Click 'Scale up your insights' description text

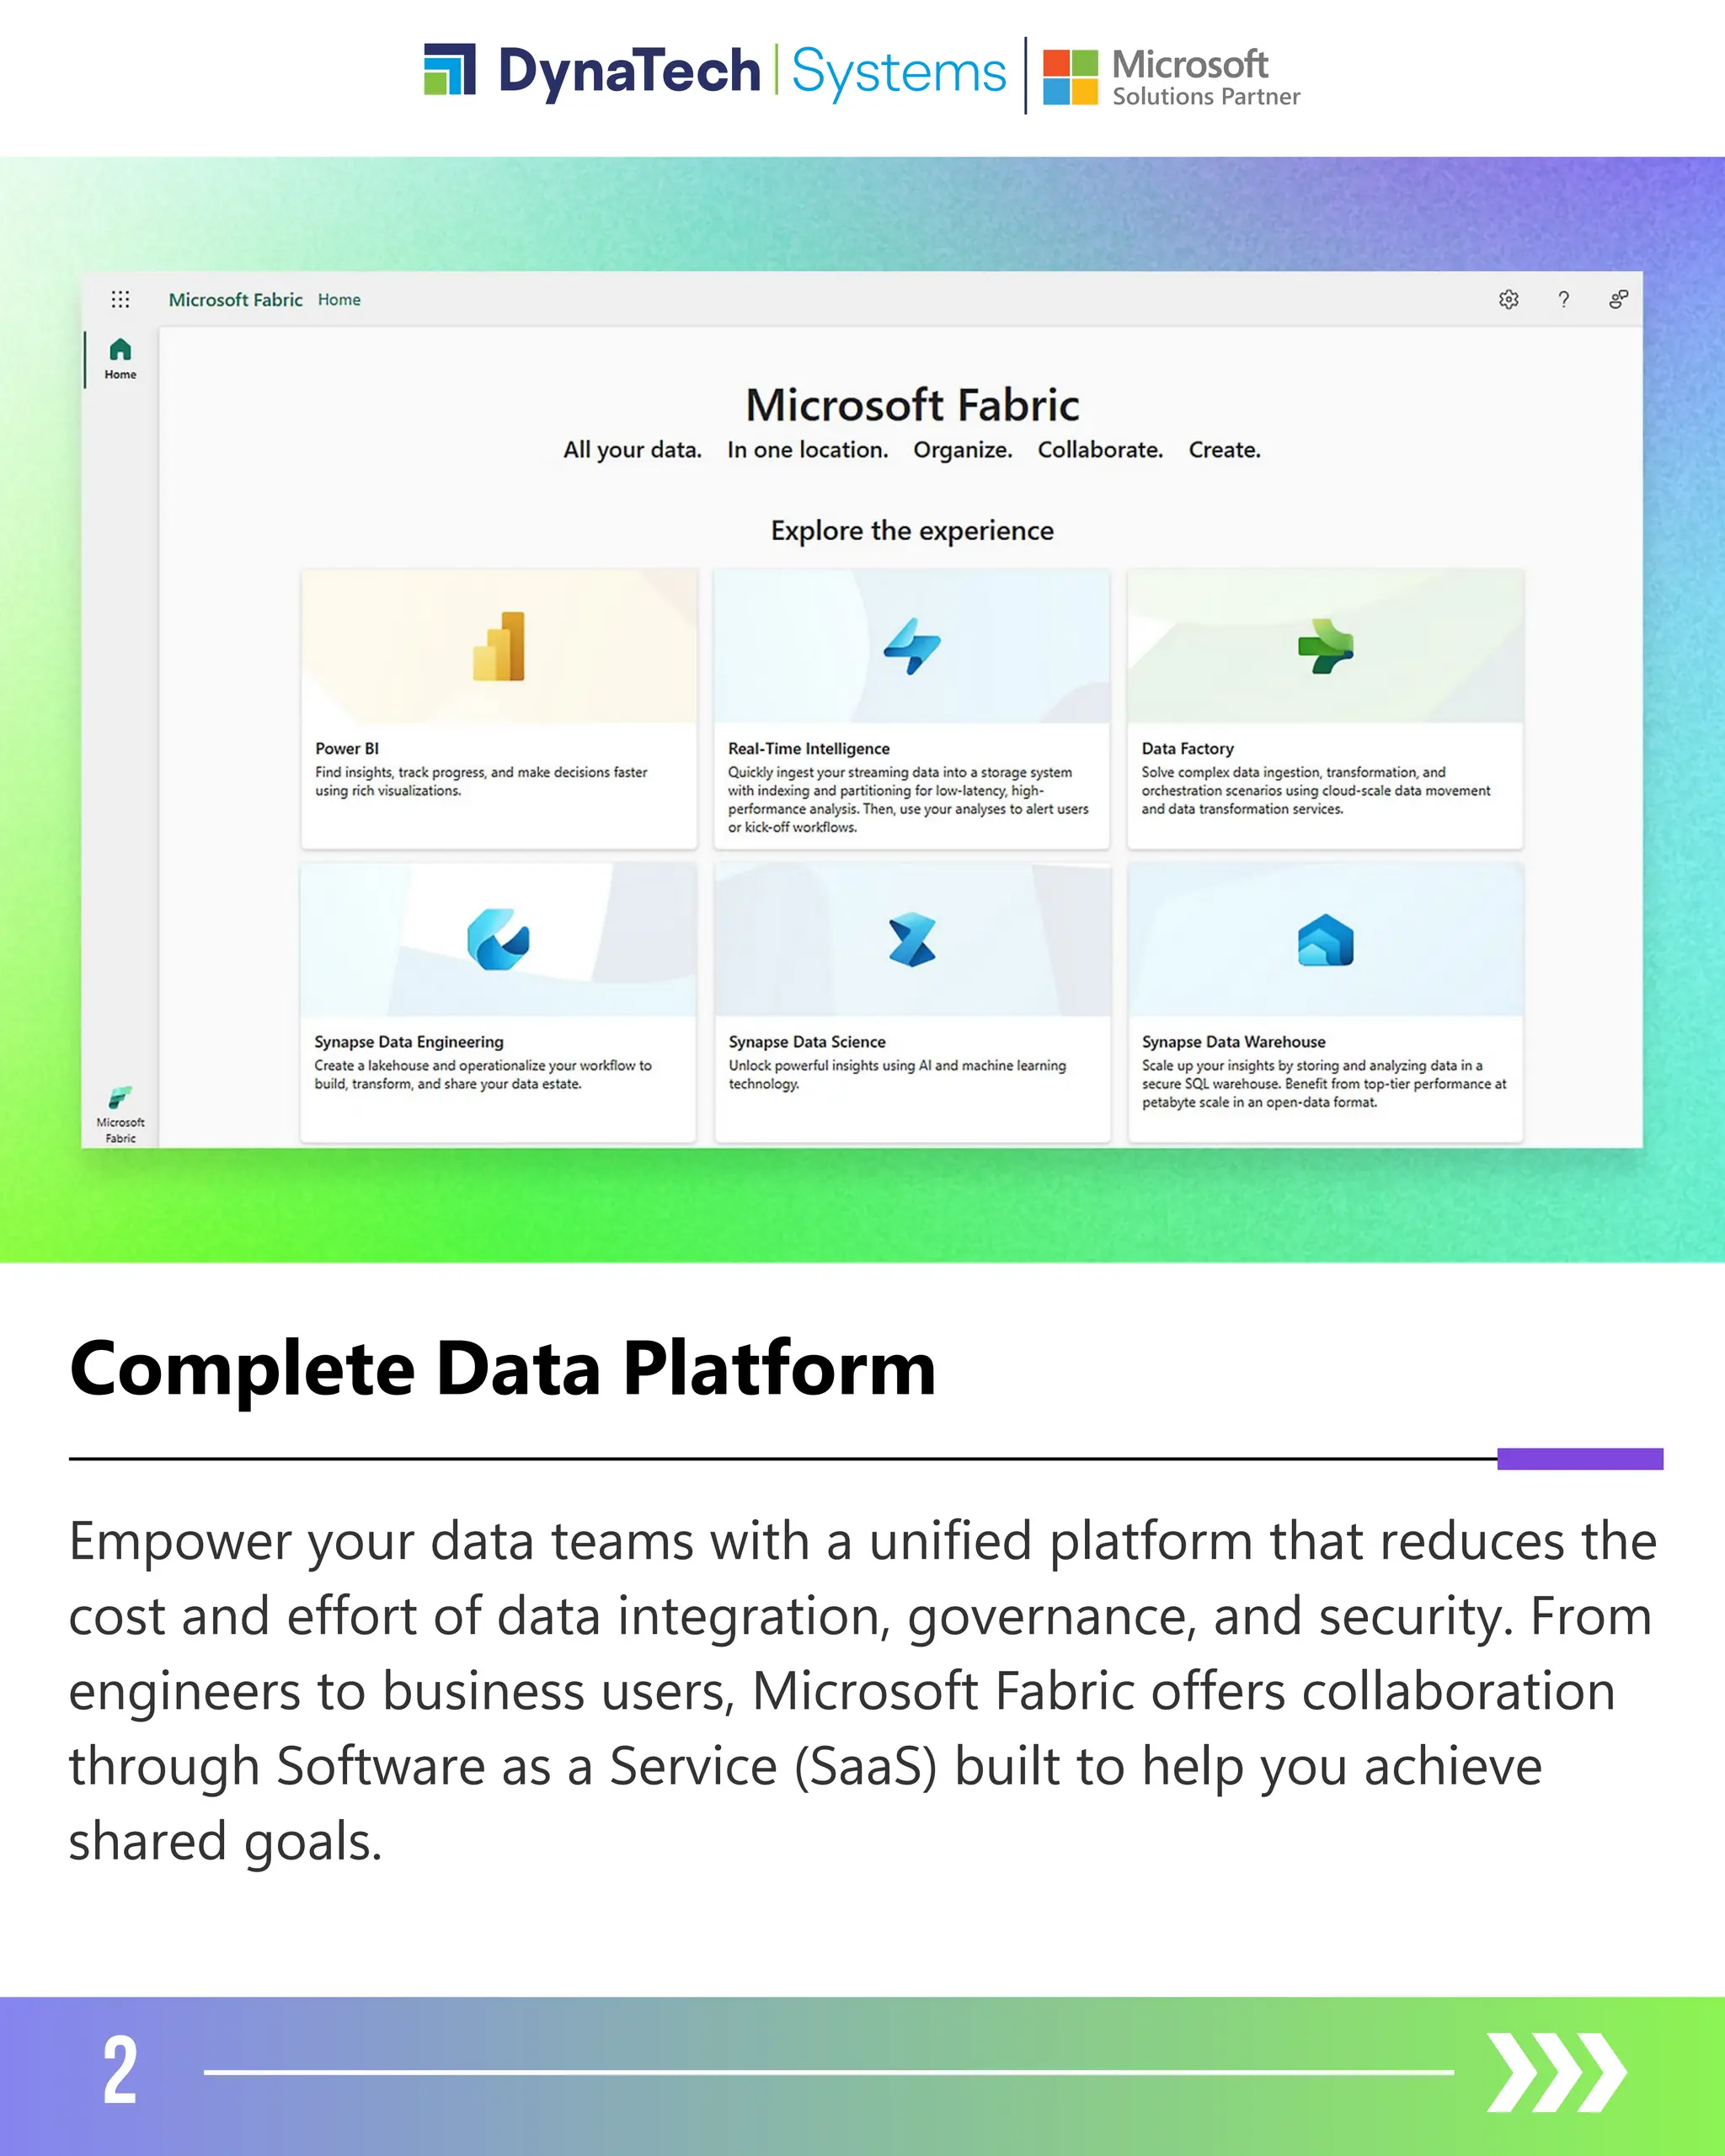point(1324,1083)
